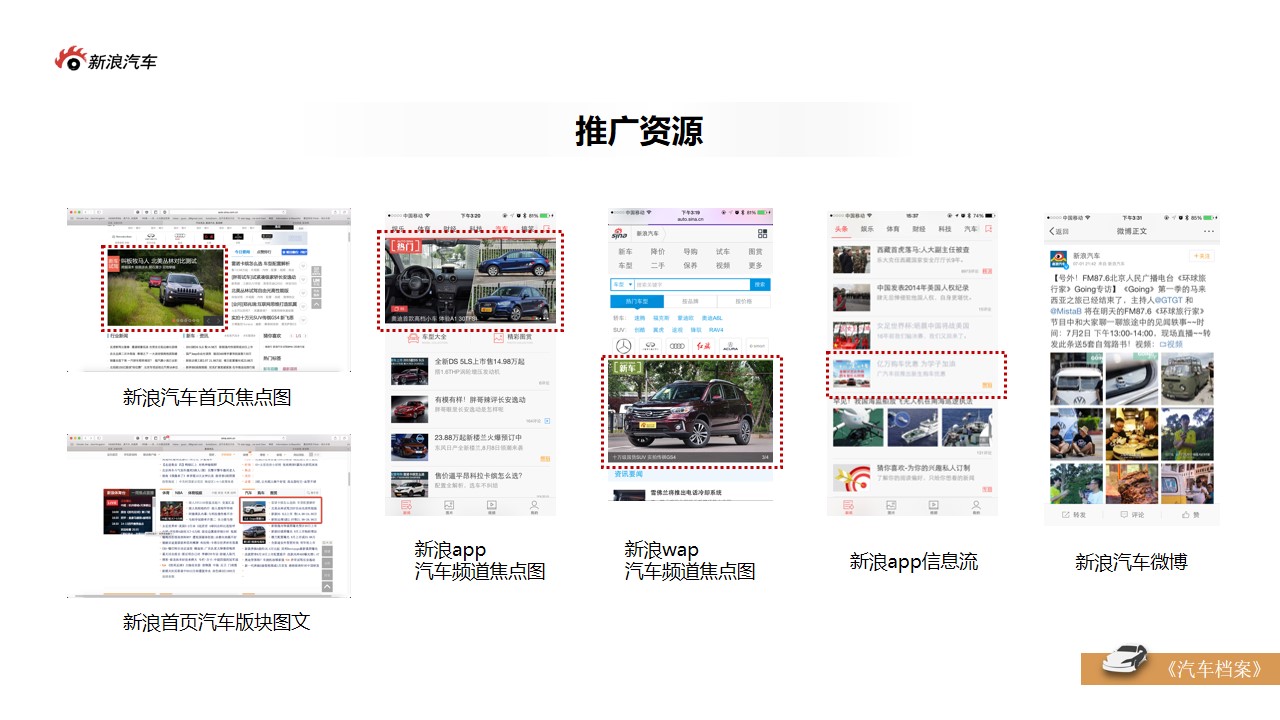
Task: Open the grid menu icon in Sina wap page
Action: pos(762,234)
